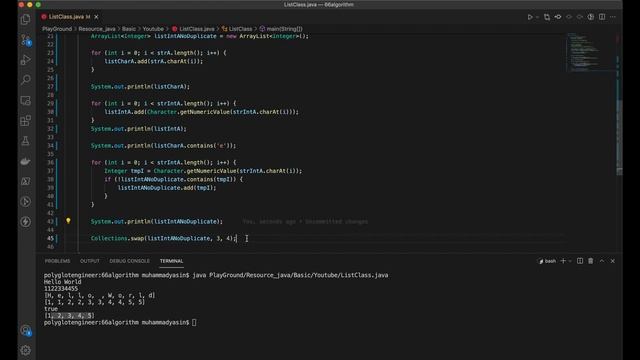
Task: Click the terminal output '1122334455'
Action: pyautogui.click(x=61, y=289)
